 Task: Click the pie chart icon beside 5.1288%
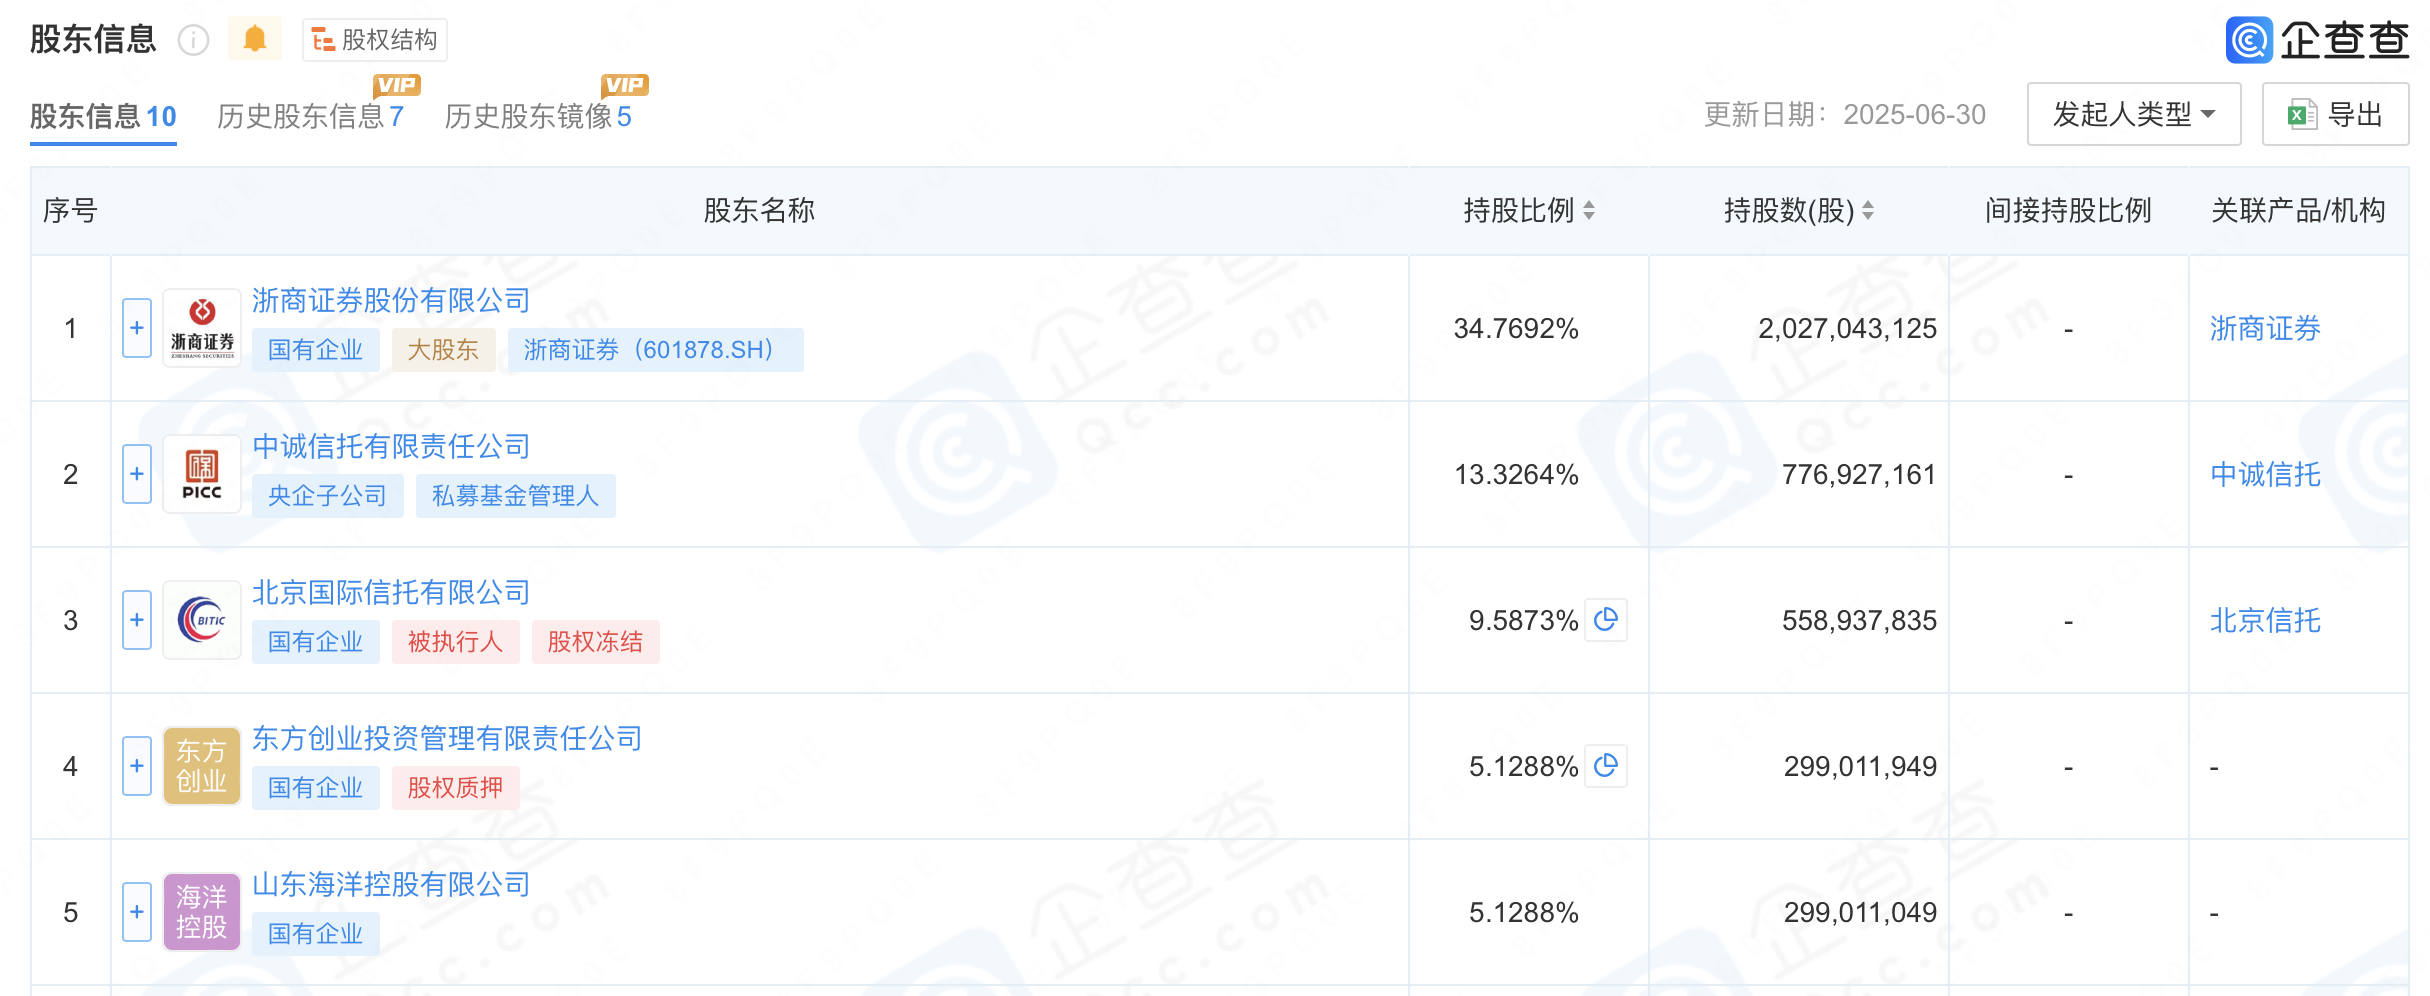pyautogui.click(x=1606, y=766)
